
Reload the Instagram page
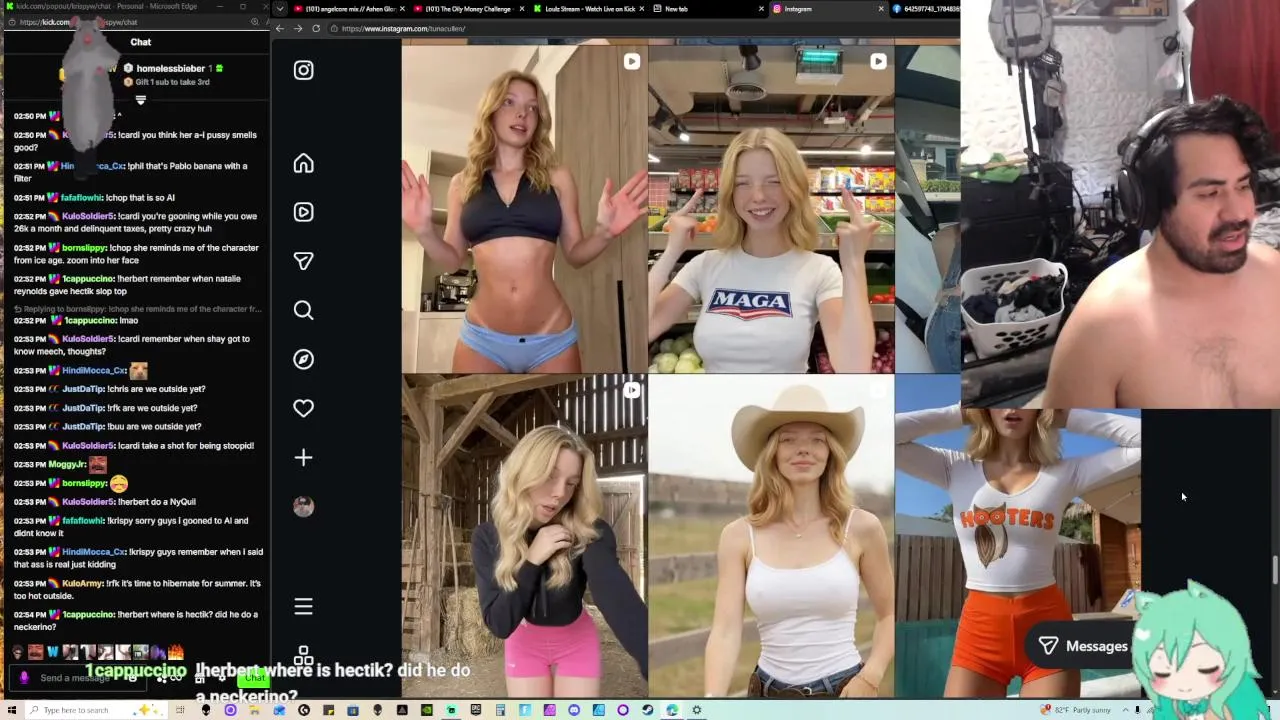pos(316,28)
